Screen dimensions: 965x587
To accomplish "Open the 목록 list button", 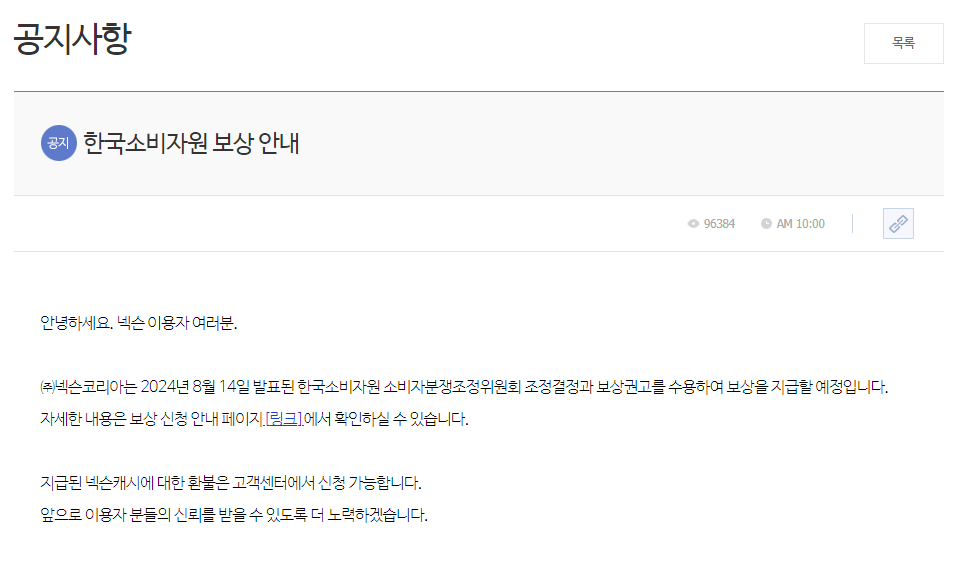I will click(903, 43).
